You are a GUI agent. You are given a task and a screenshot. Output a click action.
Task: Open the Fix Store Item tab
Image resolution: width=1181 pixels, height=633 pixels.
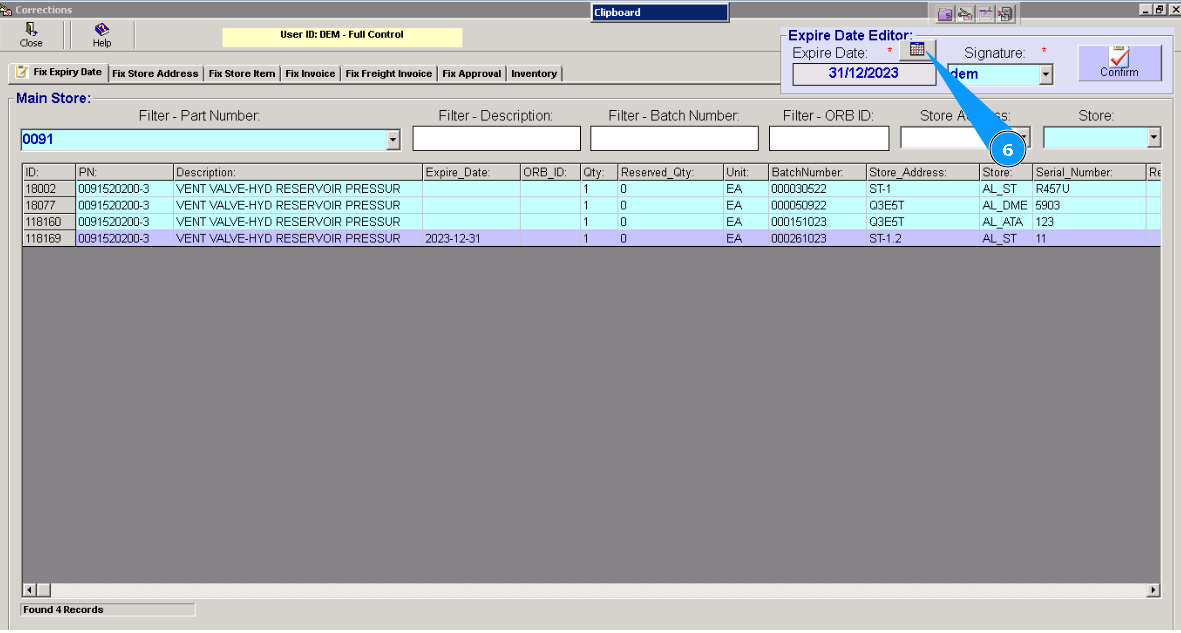click(242, 74)
